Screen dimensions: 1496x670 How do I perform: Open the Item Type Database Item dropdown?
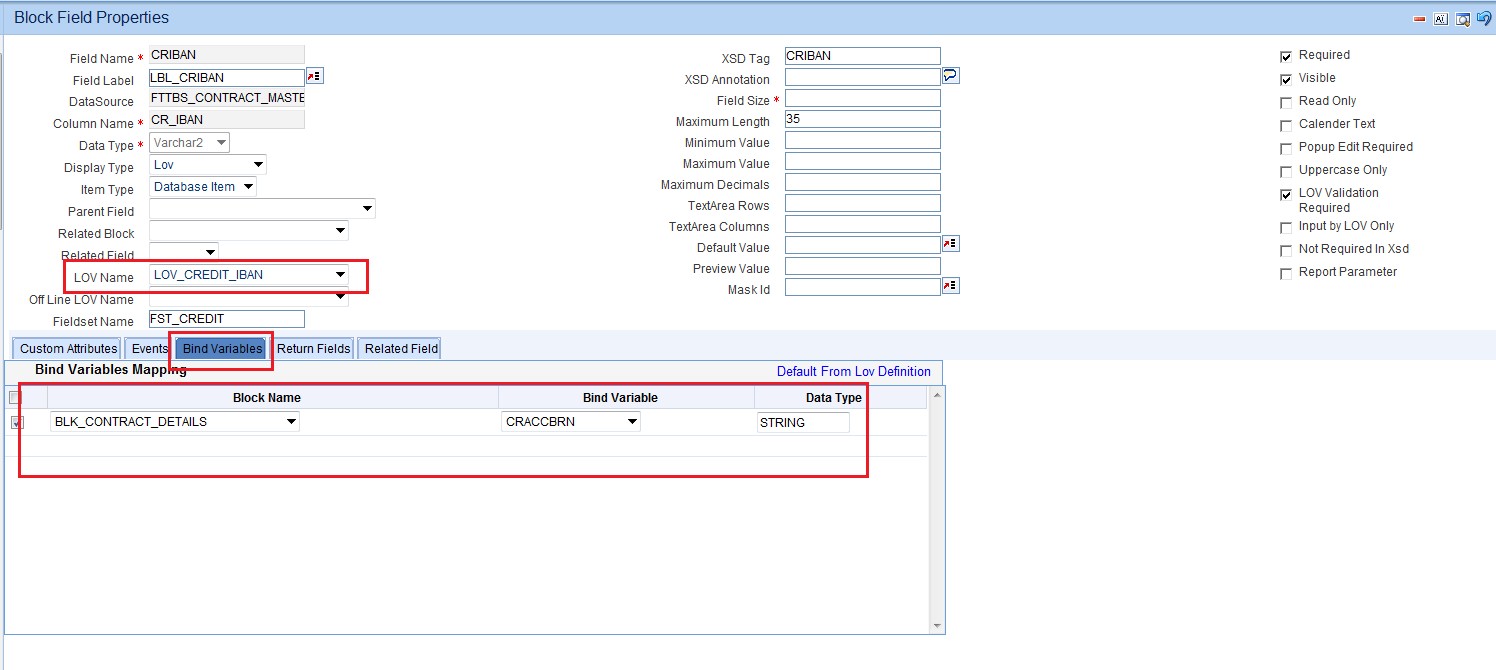tap(203, 186)
